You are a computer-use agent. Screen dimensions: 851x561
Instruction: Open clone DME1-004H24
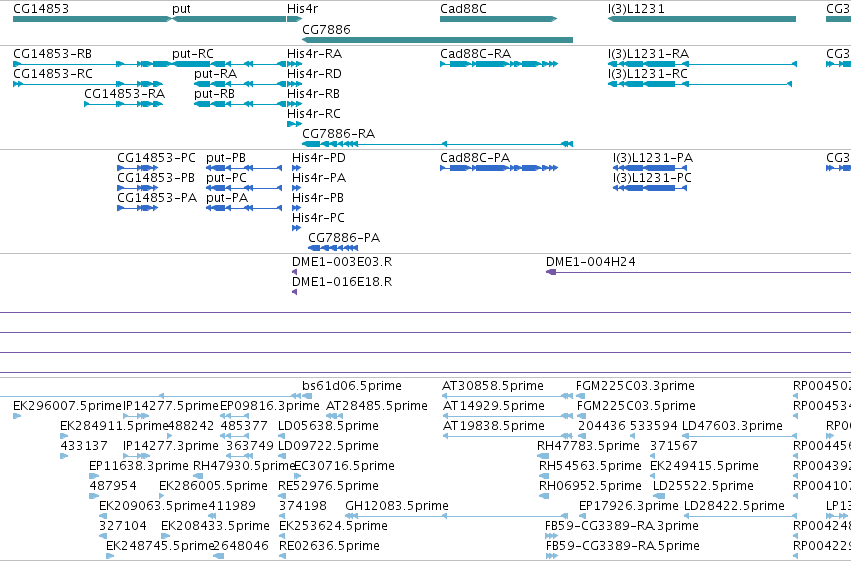(x=590, y=262)
